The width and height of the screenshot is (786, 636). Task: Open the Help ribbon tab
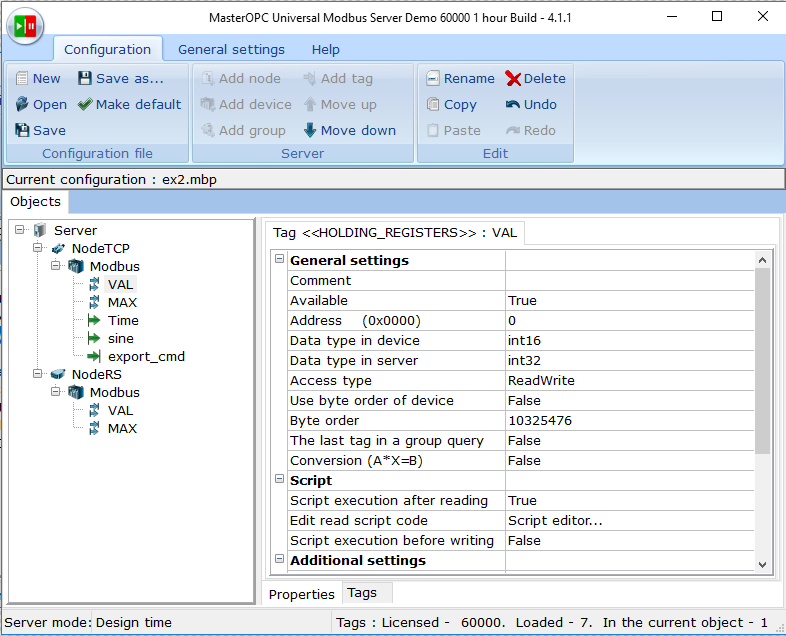(x=325, y=49)
